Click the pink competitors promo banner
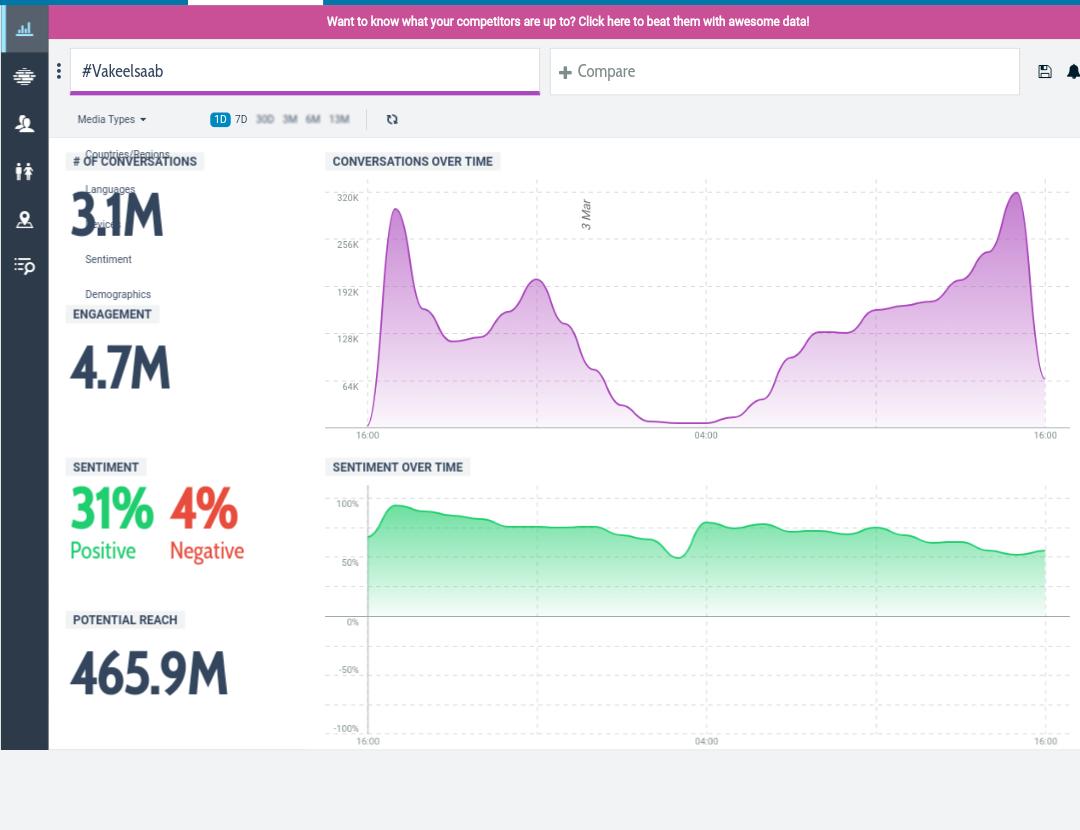Viewport: 1080px width, 830px height. click(564, 21)
